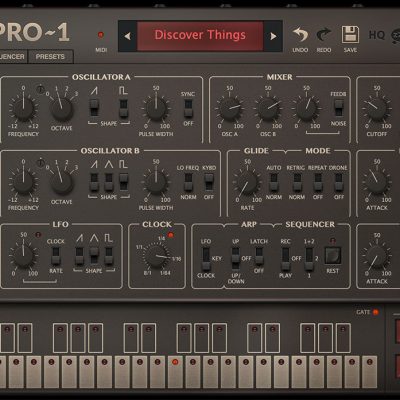Click the LFO small LED above knob
The height and width of the screenshot is (400, 400).
point(38,235)
